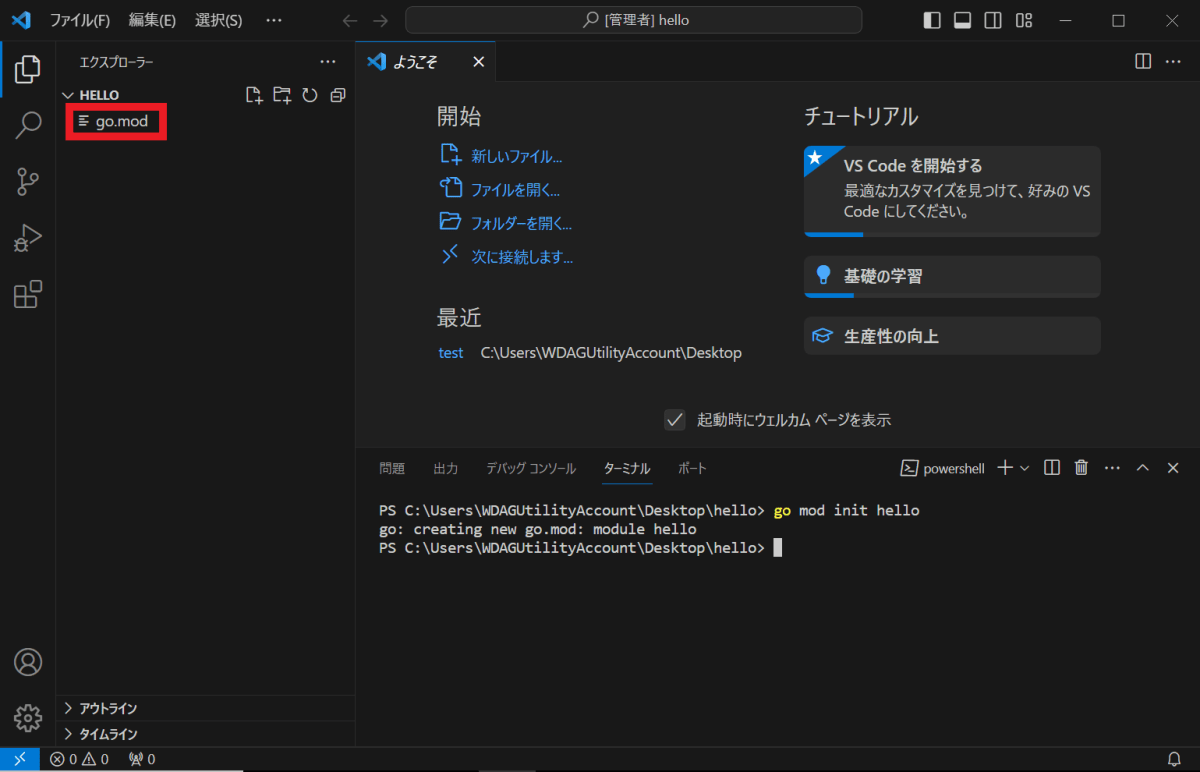Switch to the 出力 panel tab
This screenshot has height=772, width=1200.
click(x=445, y=468)
